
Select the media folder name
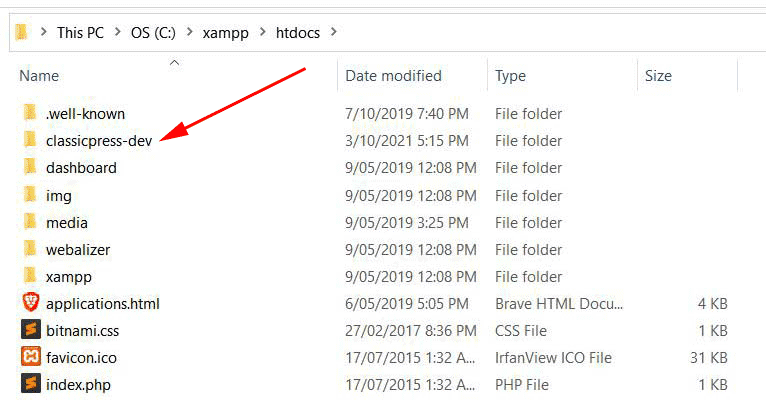click(67, 223)
